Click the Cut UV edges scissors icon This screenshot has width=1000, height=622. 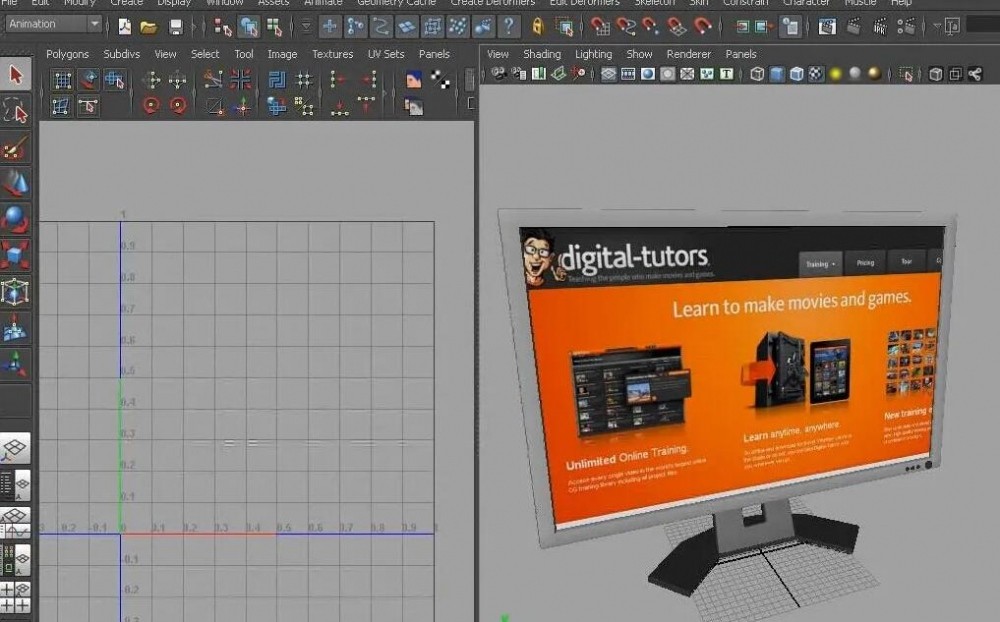214,80
